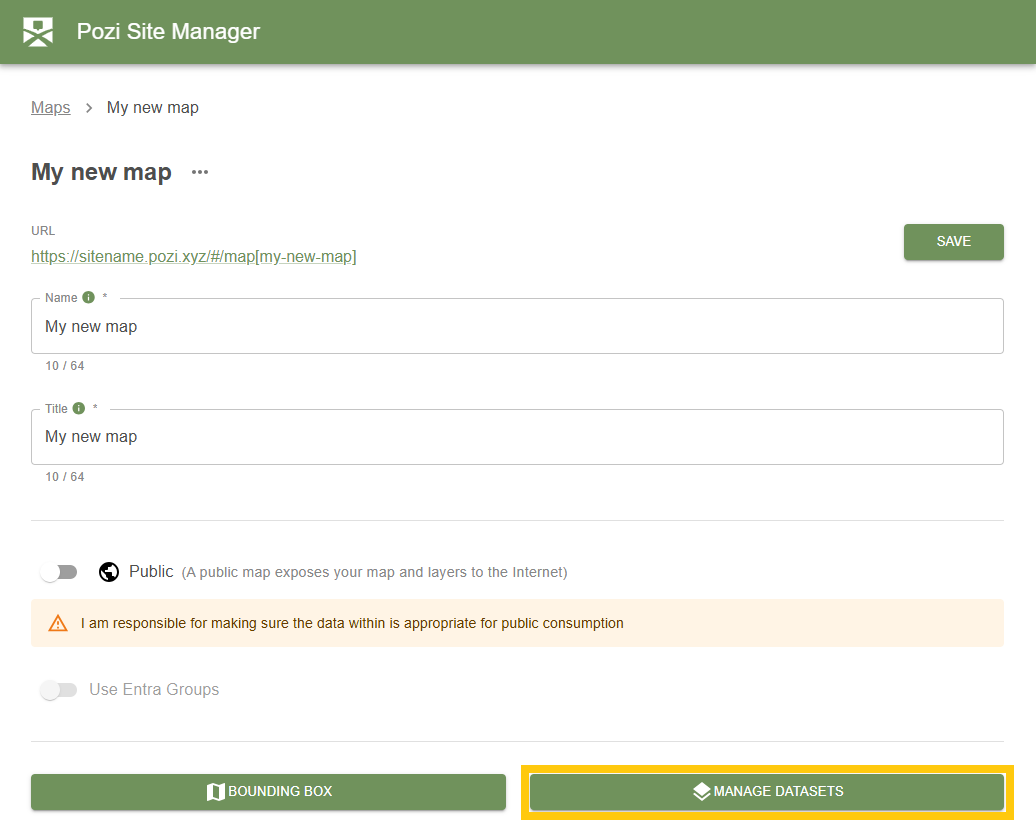The image size is (1036, 839).
Task: Click the globe icon beside Public label
Action: (108, 571)
